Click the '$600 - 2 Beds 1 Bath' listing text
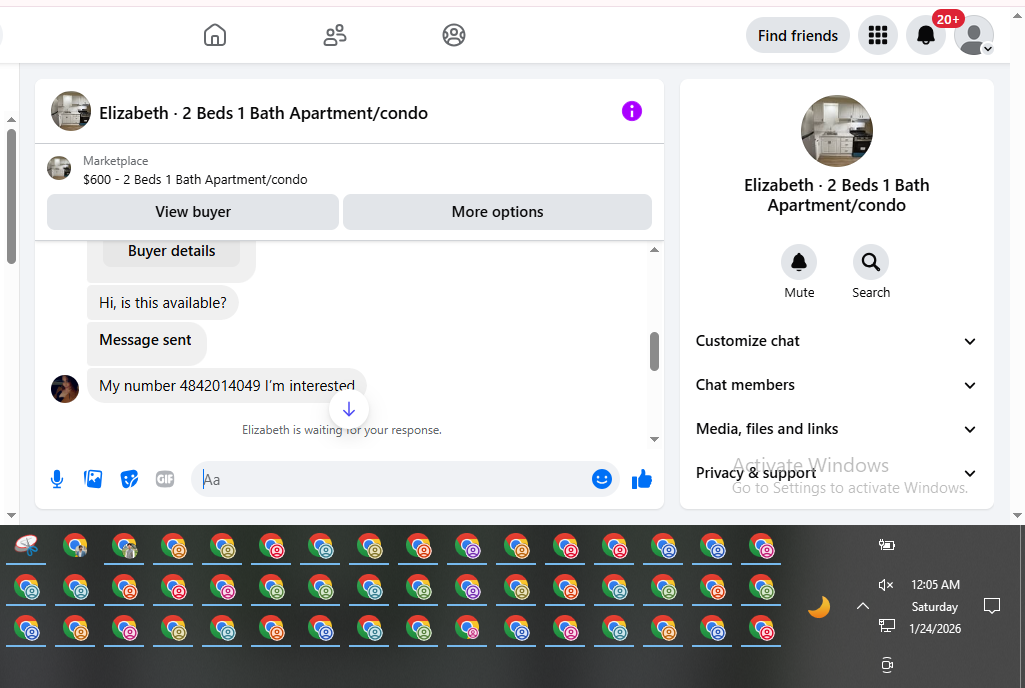This screenshot has width=1025, height=688. pyautogui.click(x=195, y=179)
